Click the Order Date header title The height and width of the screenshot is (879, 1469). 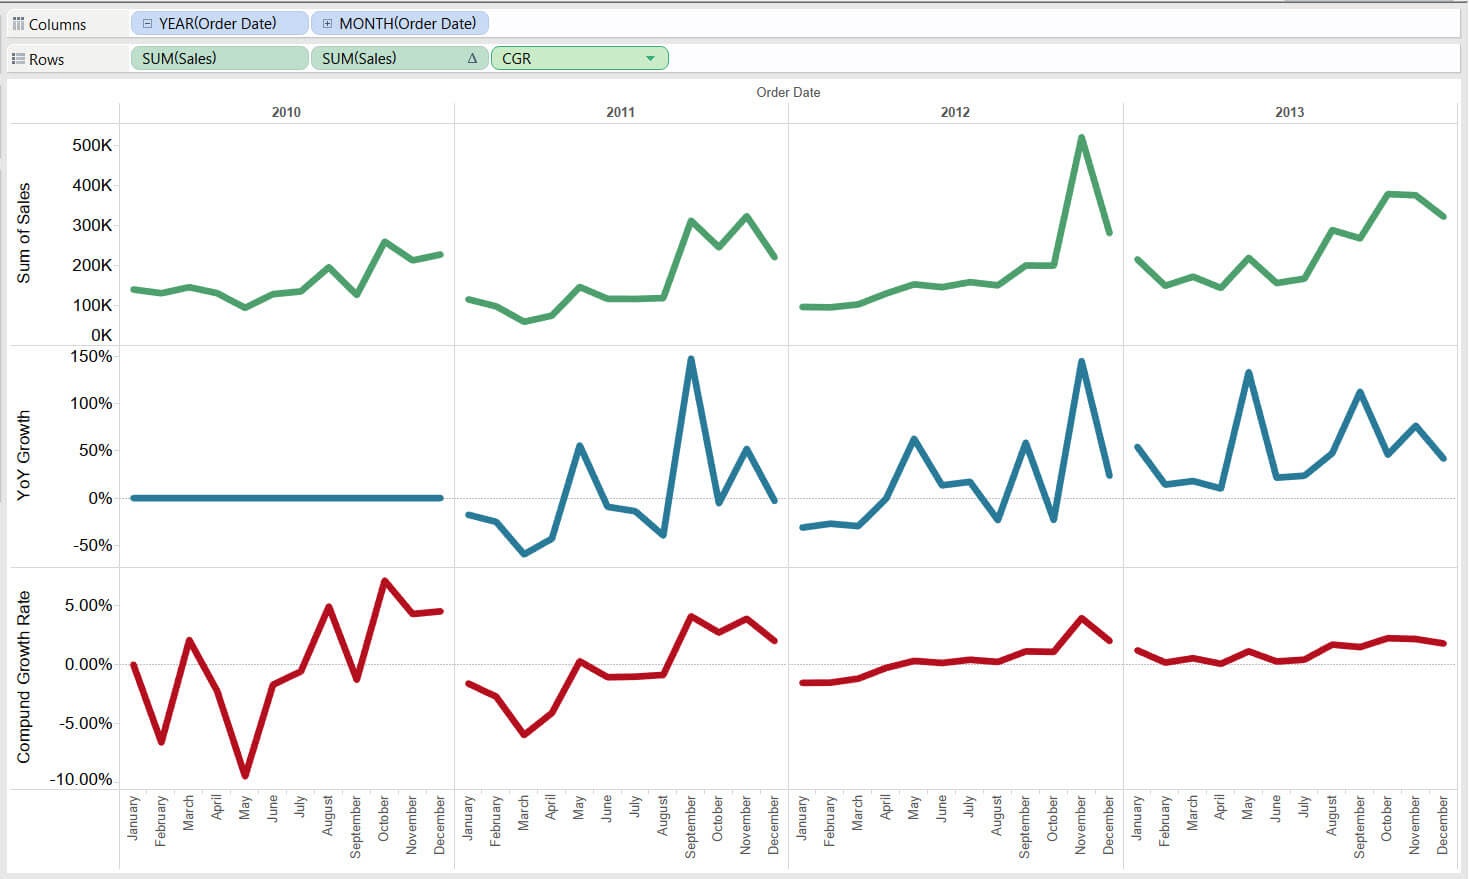788,92
